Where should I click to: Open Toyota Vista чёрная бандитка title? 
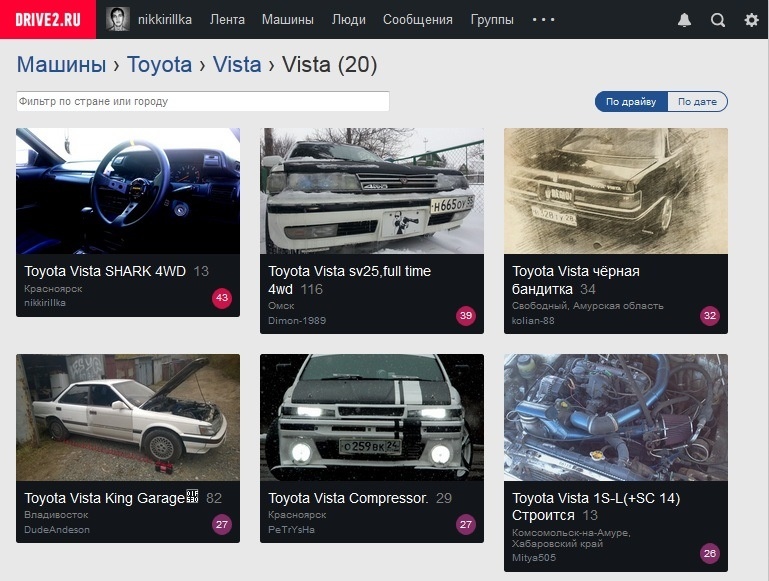pos(576,280)
